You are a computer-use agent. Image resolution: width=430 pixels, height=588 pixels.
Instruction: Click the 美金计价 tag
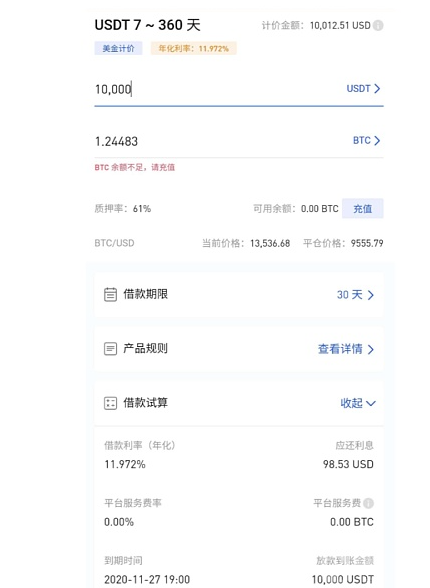[x=118, y=48]
